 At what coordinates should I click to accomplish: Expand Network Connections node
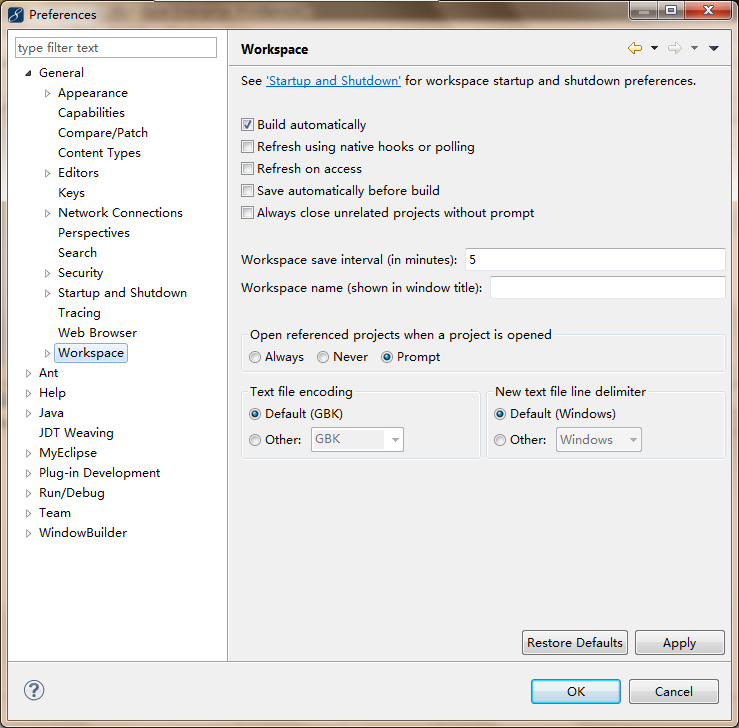click(x=47, y=213)
